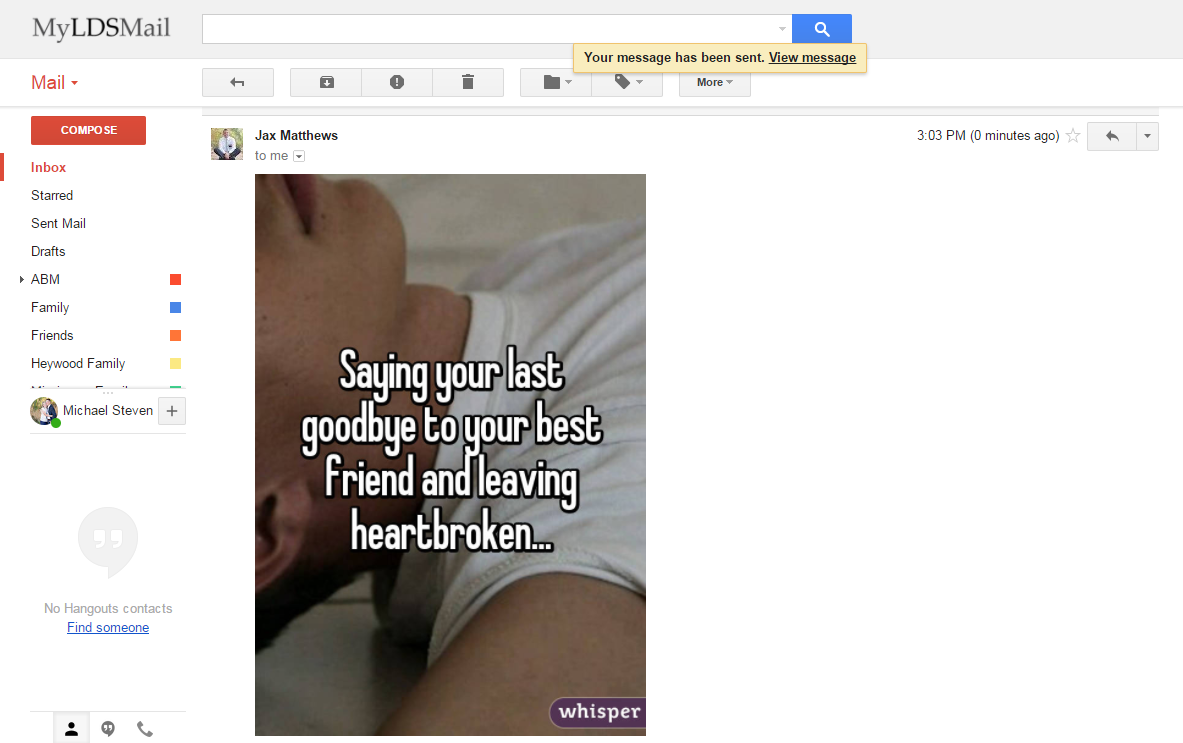Viewport: 1183px width, 743px height.
Task: Star the Jax Matthews message
Action: (1073, 136)
